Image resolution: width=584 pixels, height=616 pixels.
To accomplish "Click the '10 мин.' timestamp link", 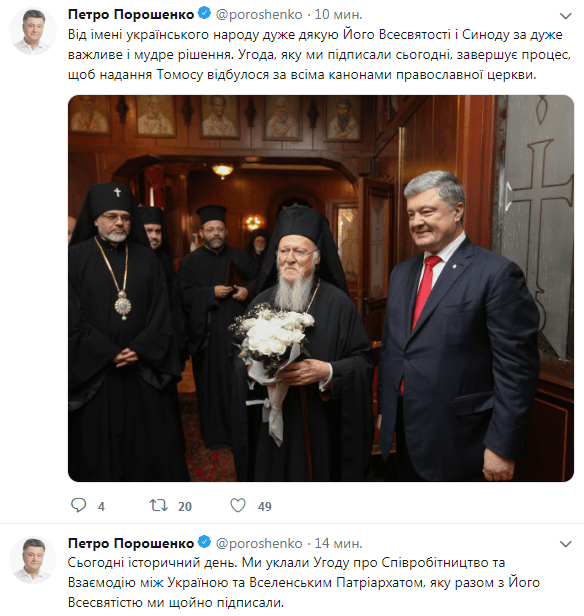I will point(338,14).
